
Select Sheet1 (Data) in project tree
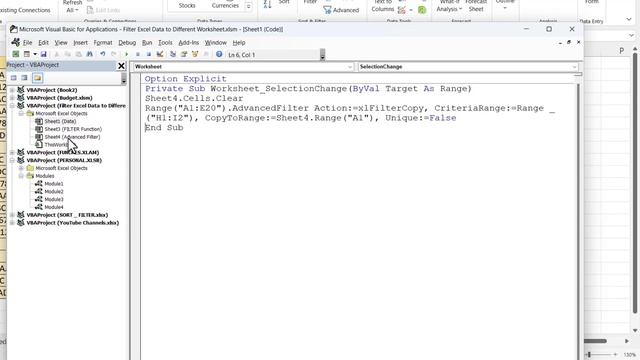(x=60, y=121)
